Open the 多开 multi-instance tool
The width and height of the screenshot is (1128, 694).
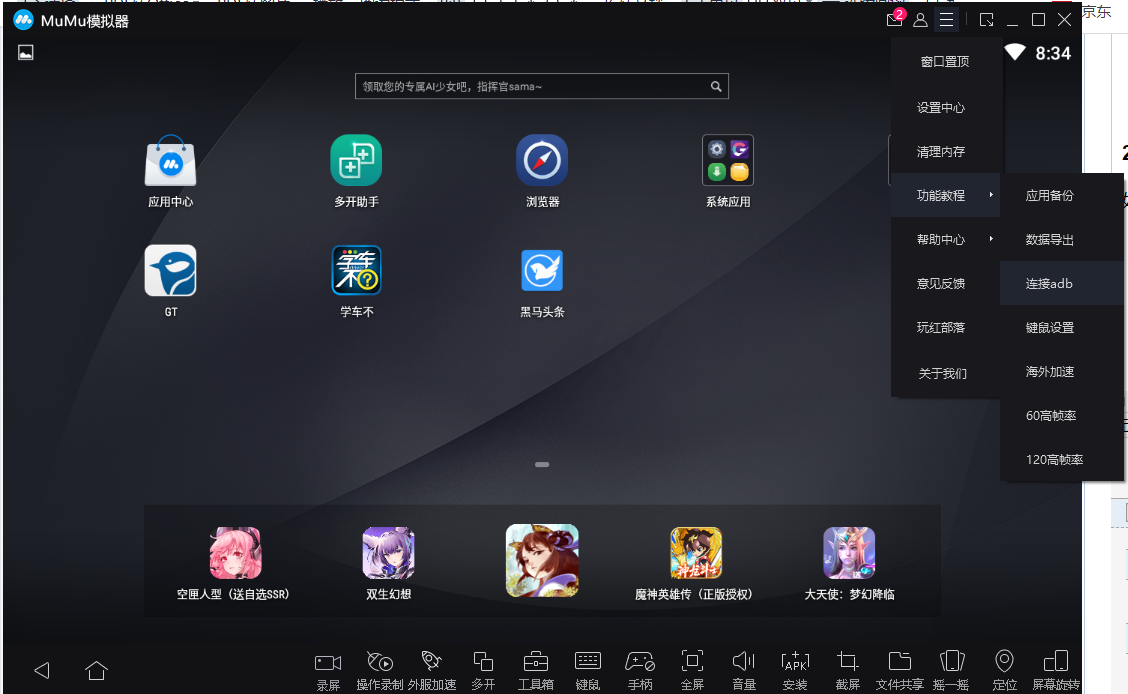[x=483, y=671]
